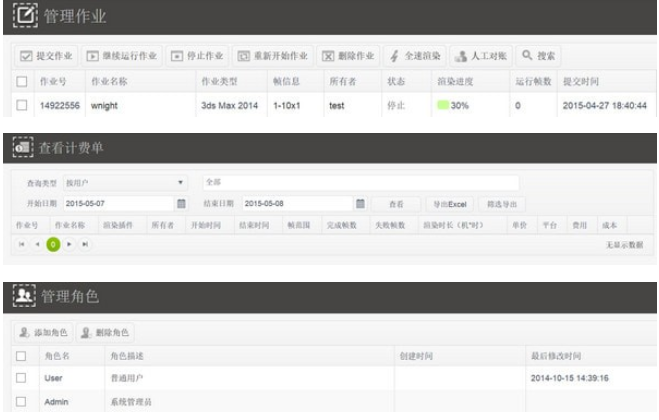Go to the previous billing page

click(37, 244)
